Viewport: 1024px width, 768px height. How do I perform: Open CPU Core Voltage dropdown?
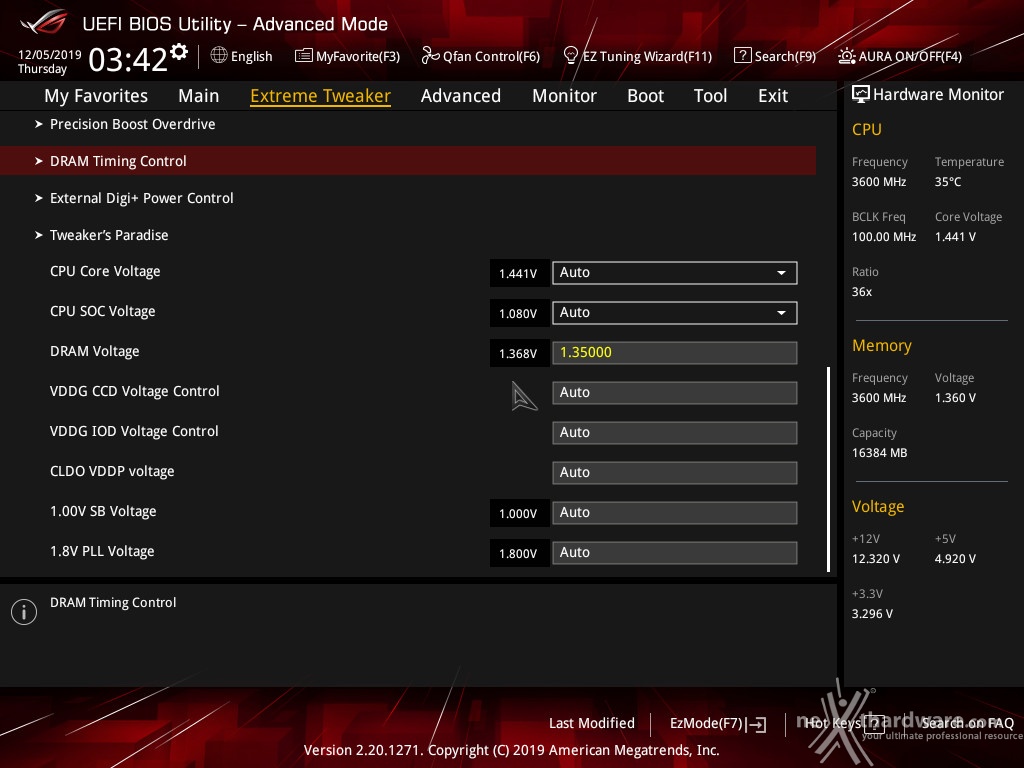tap(675, 273)
